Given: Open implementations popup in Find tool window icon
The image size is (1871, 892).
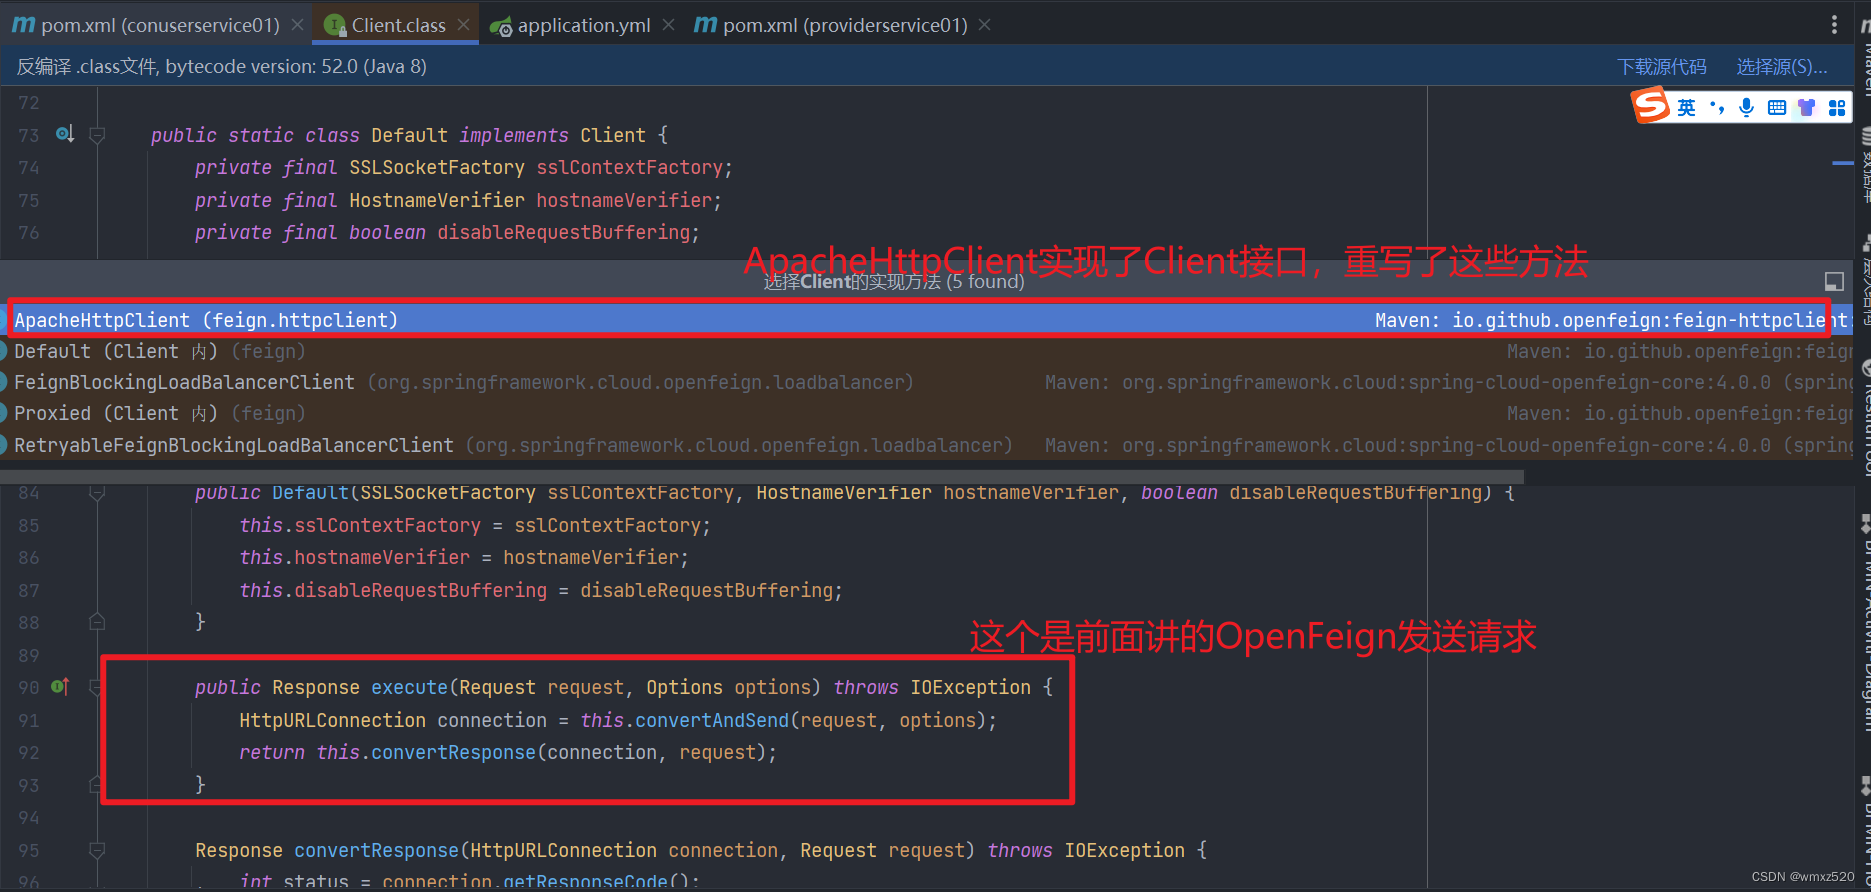Looking at the screenshot, I should tap(1834, 282).
